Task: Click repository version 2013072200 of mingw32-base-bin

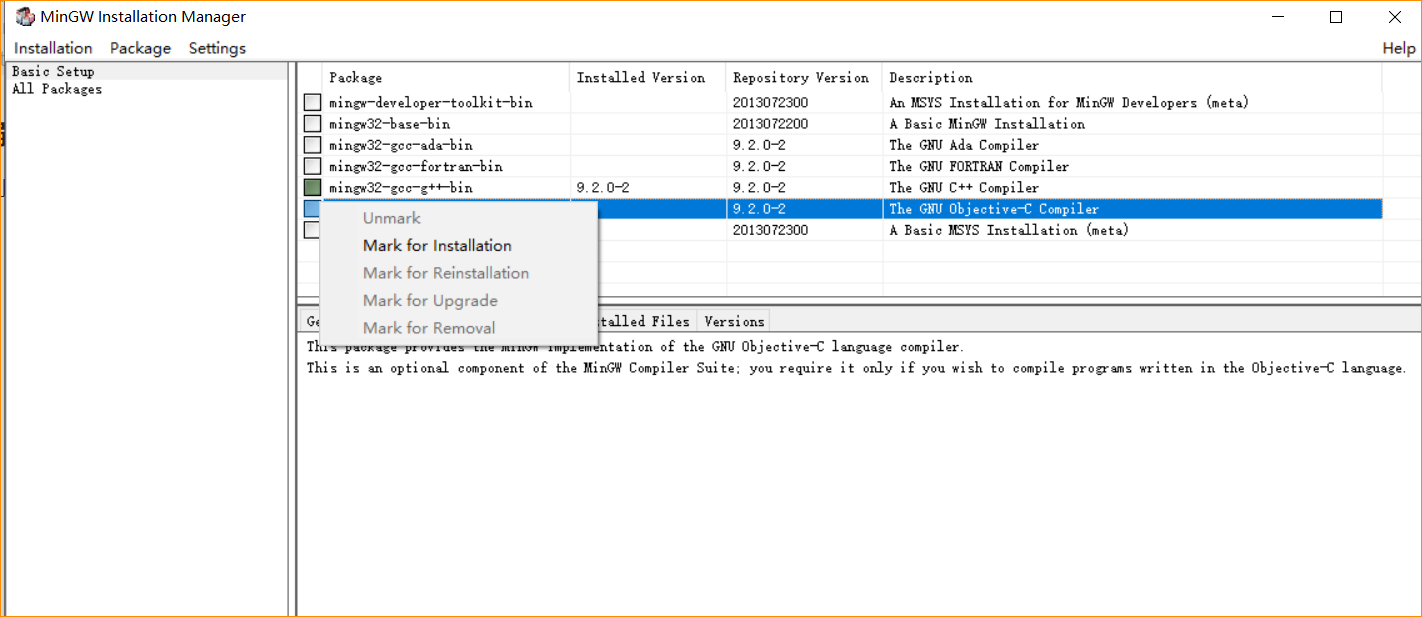Action: click(771, 124)
